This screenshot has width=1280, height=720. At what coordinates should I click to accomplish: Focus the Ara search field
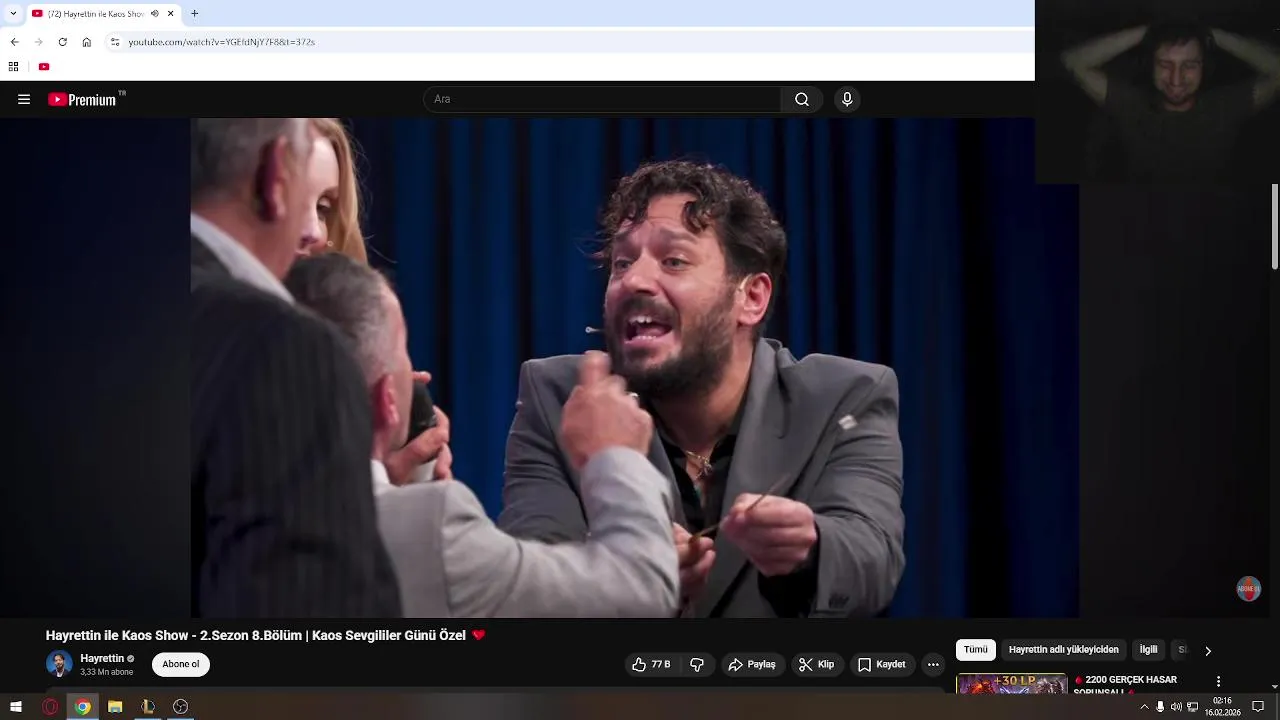(603, 99)
